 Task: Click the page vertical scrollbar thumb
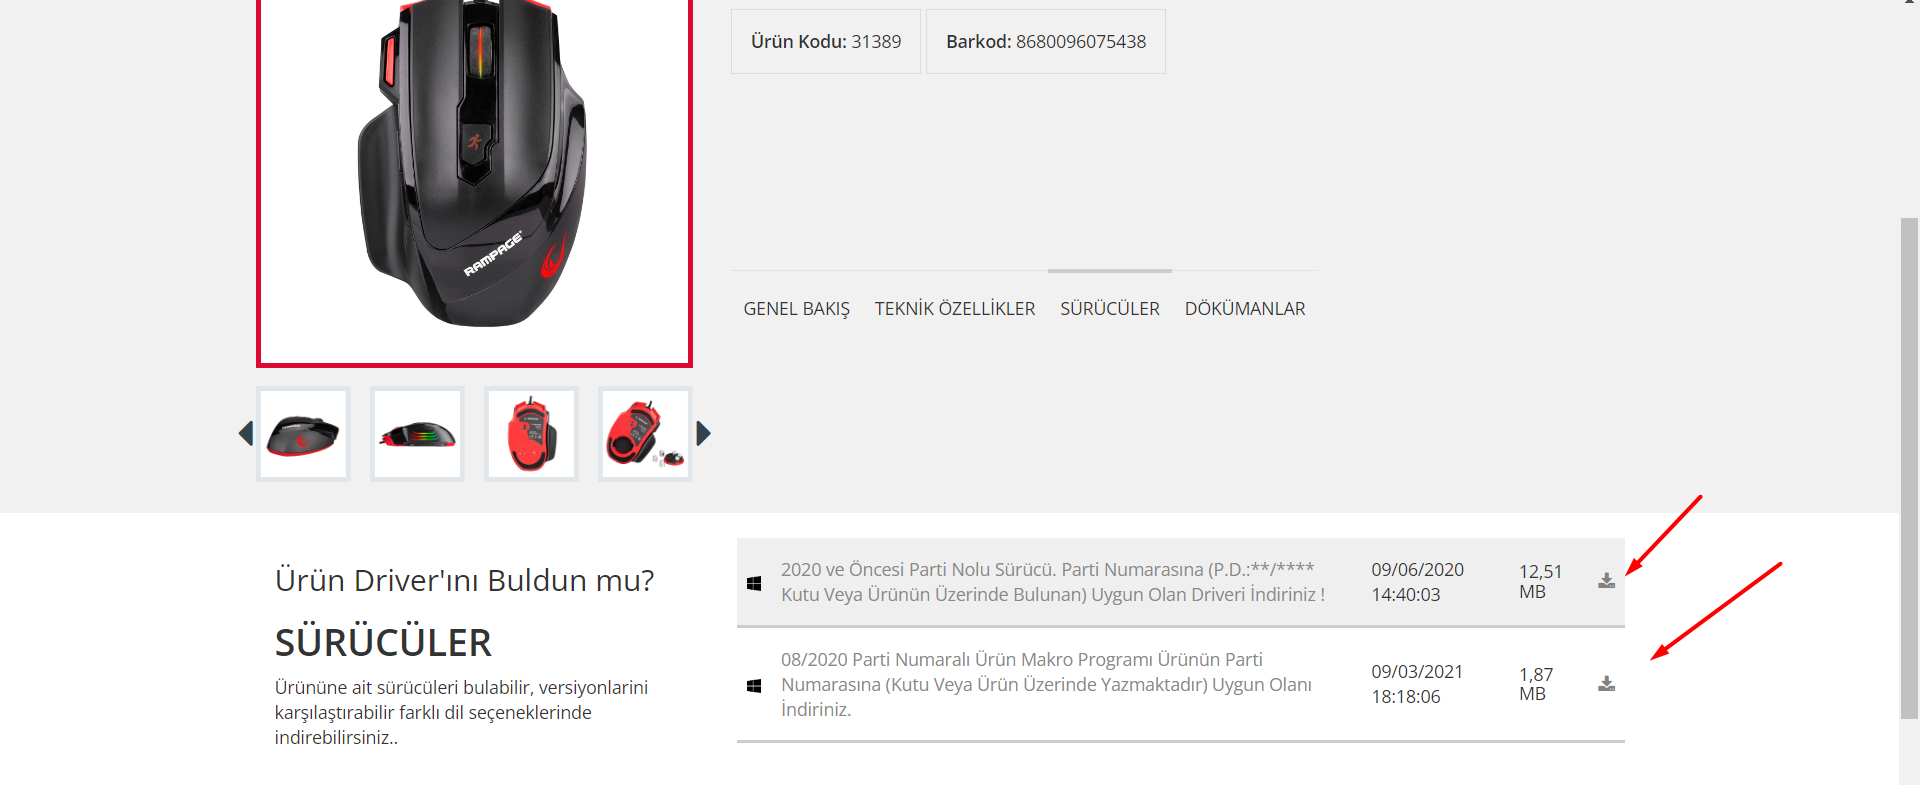(x=1909, y=468)
